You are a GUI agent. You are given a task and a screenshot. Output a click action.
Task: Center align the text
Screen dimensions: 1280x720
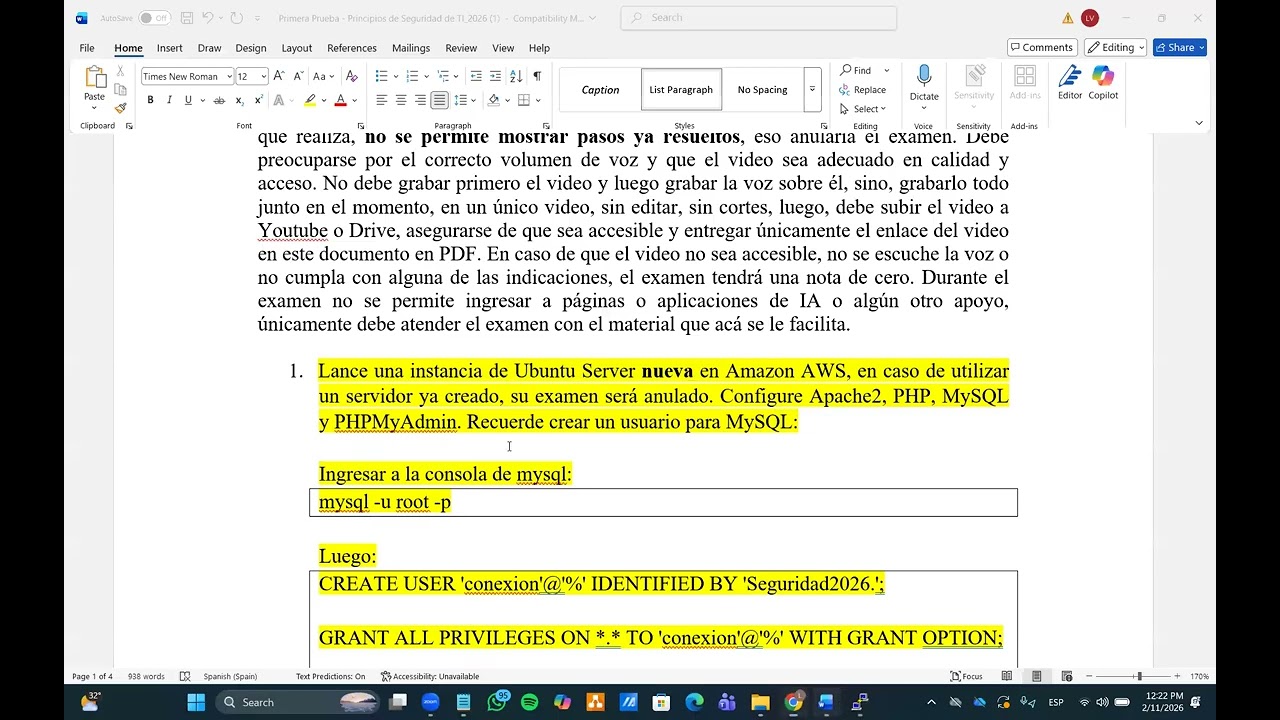pos(401,100)
